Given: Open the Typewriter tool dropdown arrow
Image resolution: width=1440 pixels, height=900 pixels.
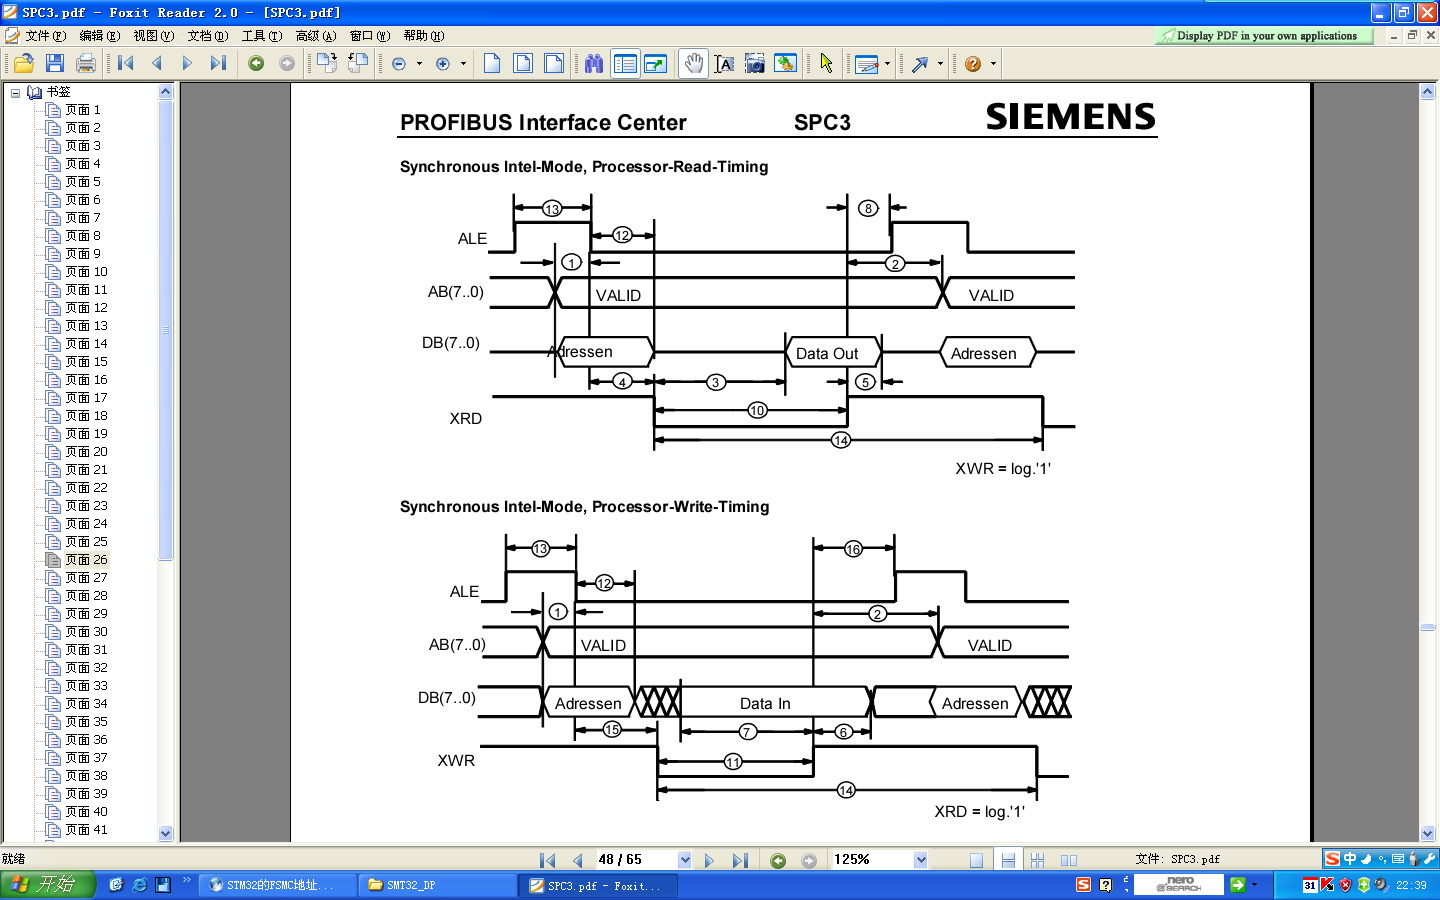Looking at the screenshot, I should pos(887,63).
